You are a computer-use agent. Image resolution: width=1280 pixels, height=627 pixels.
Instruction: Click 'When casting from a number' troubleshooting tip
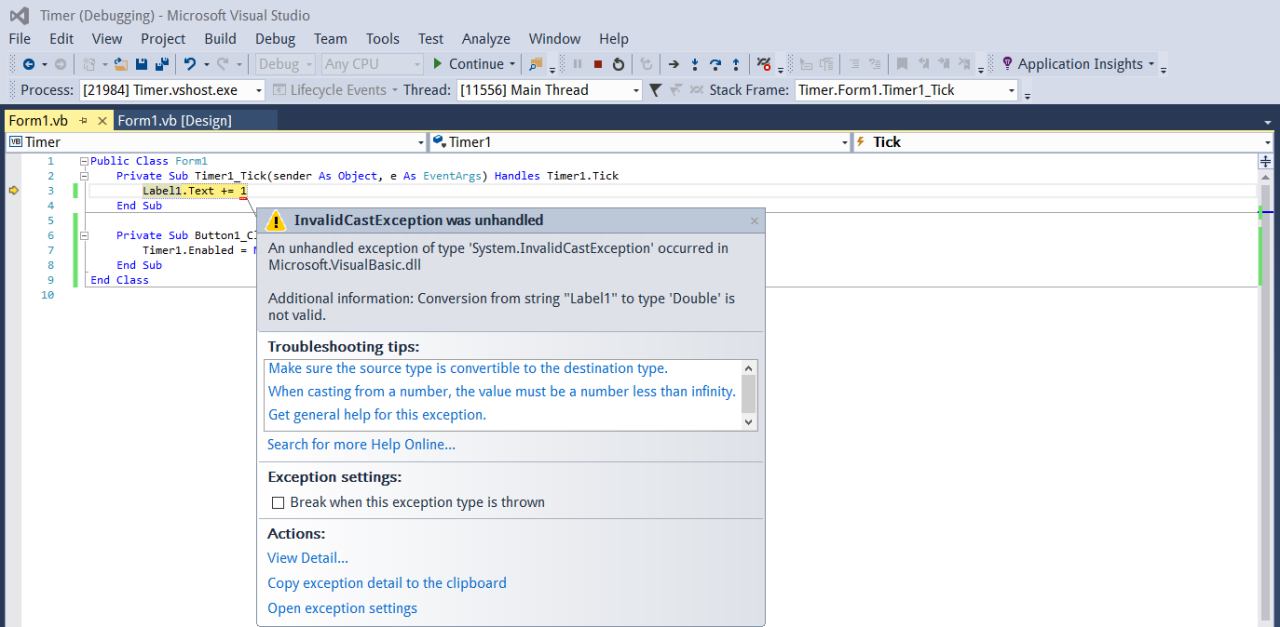502,391
